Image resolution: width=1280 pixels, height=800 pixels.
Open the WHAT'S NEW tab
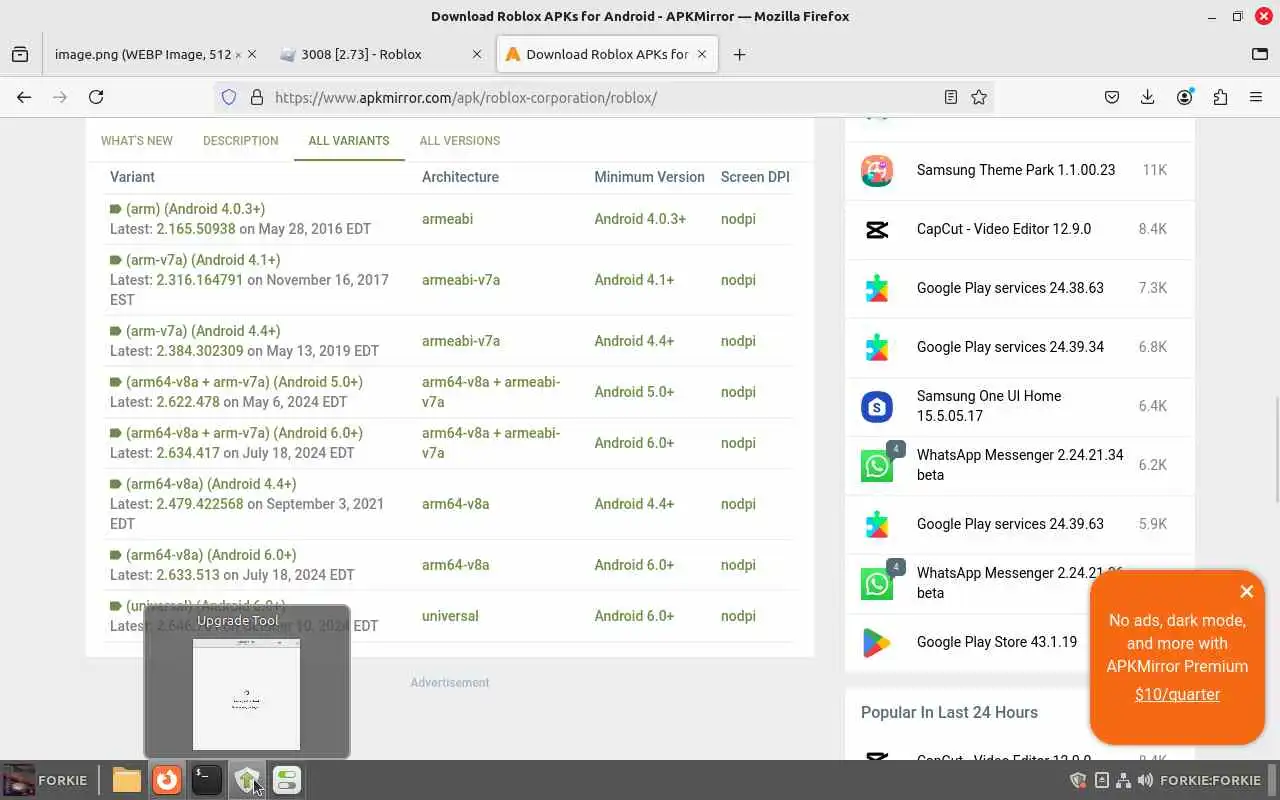(x=137, y=140)
